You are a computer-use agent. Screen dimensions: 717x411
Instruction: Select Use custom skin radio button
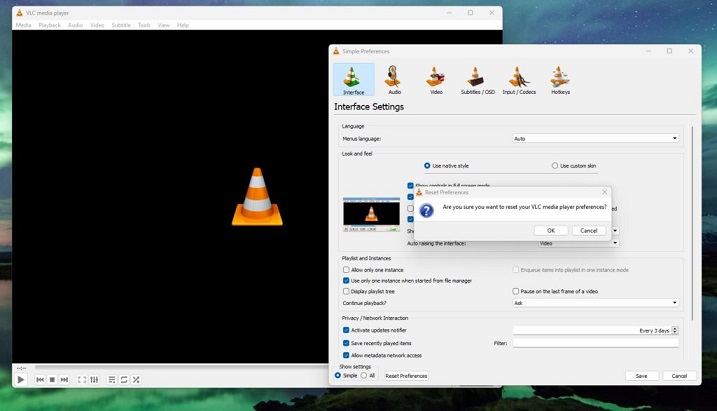pos(555,165)
